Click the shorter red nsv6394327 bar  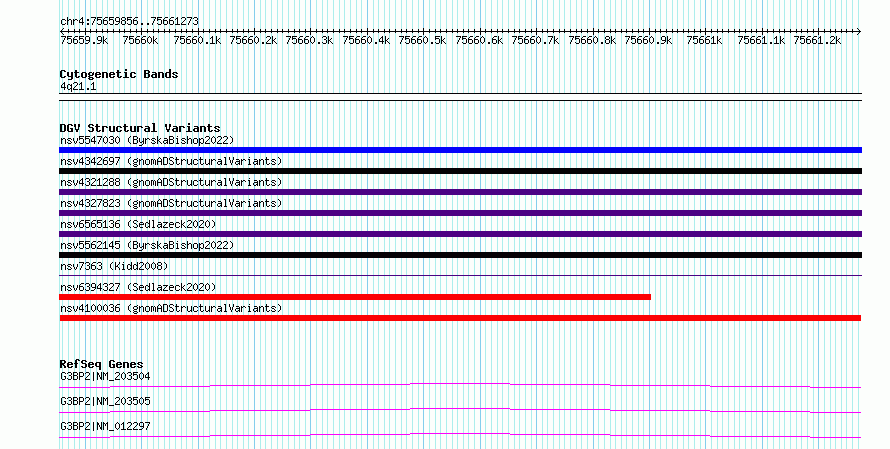355,297
